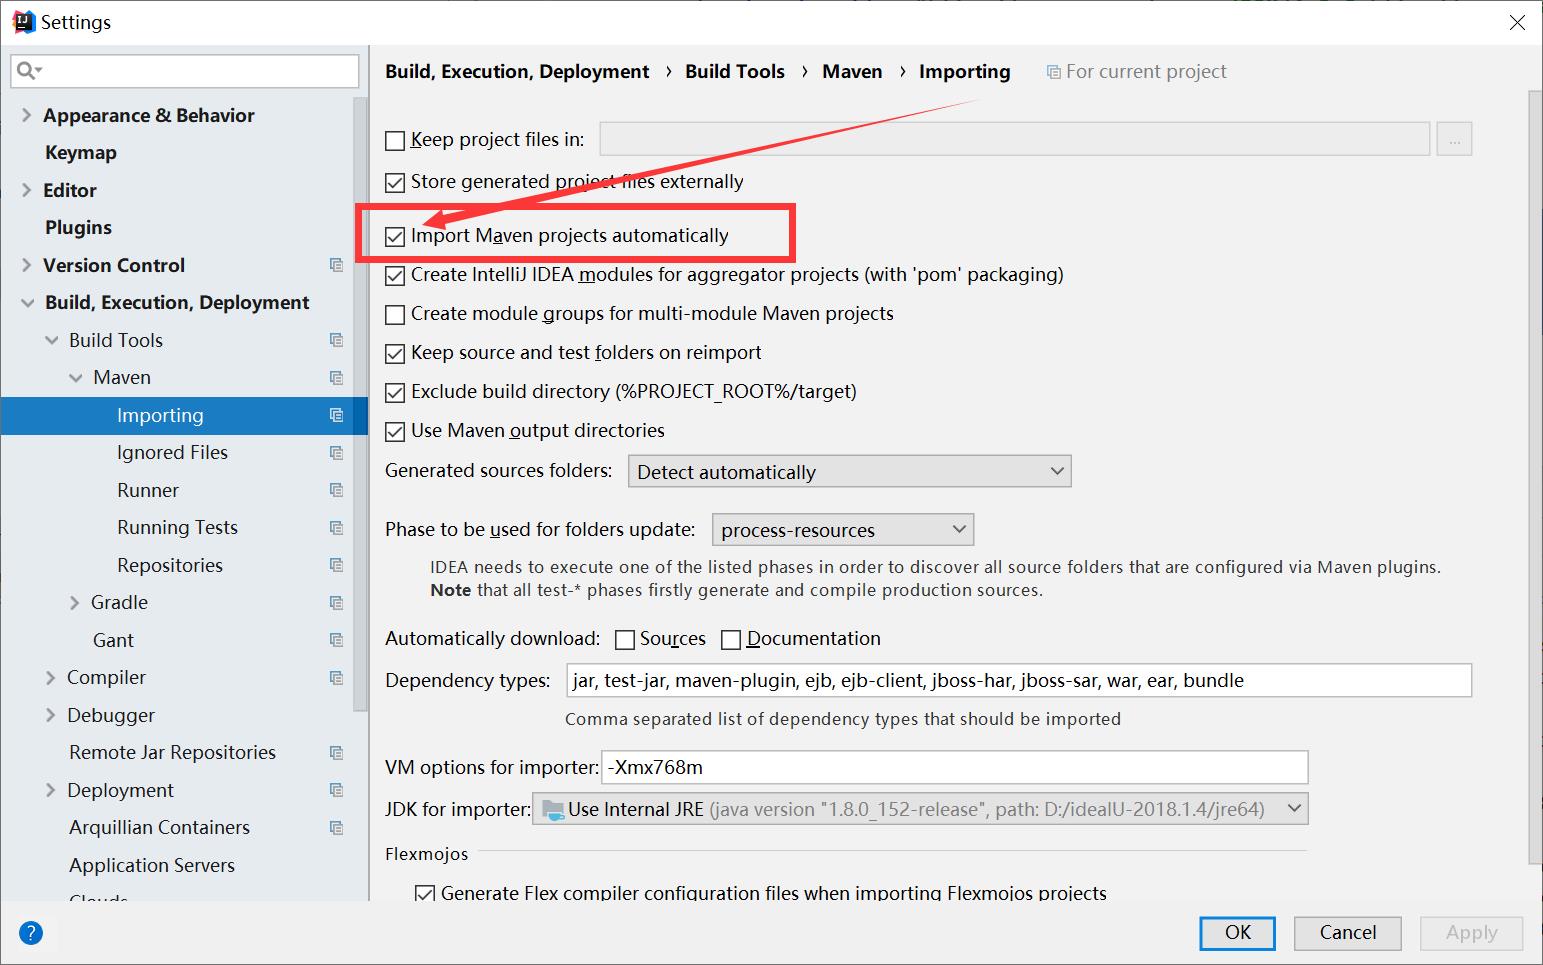The width and height of the screenshot is (1543, 965).
Task: Toggle Exclude build directory checkbox
Action: tap(395, 392)
